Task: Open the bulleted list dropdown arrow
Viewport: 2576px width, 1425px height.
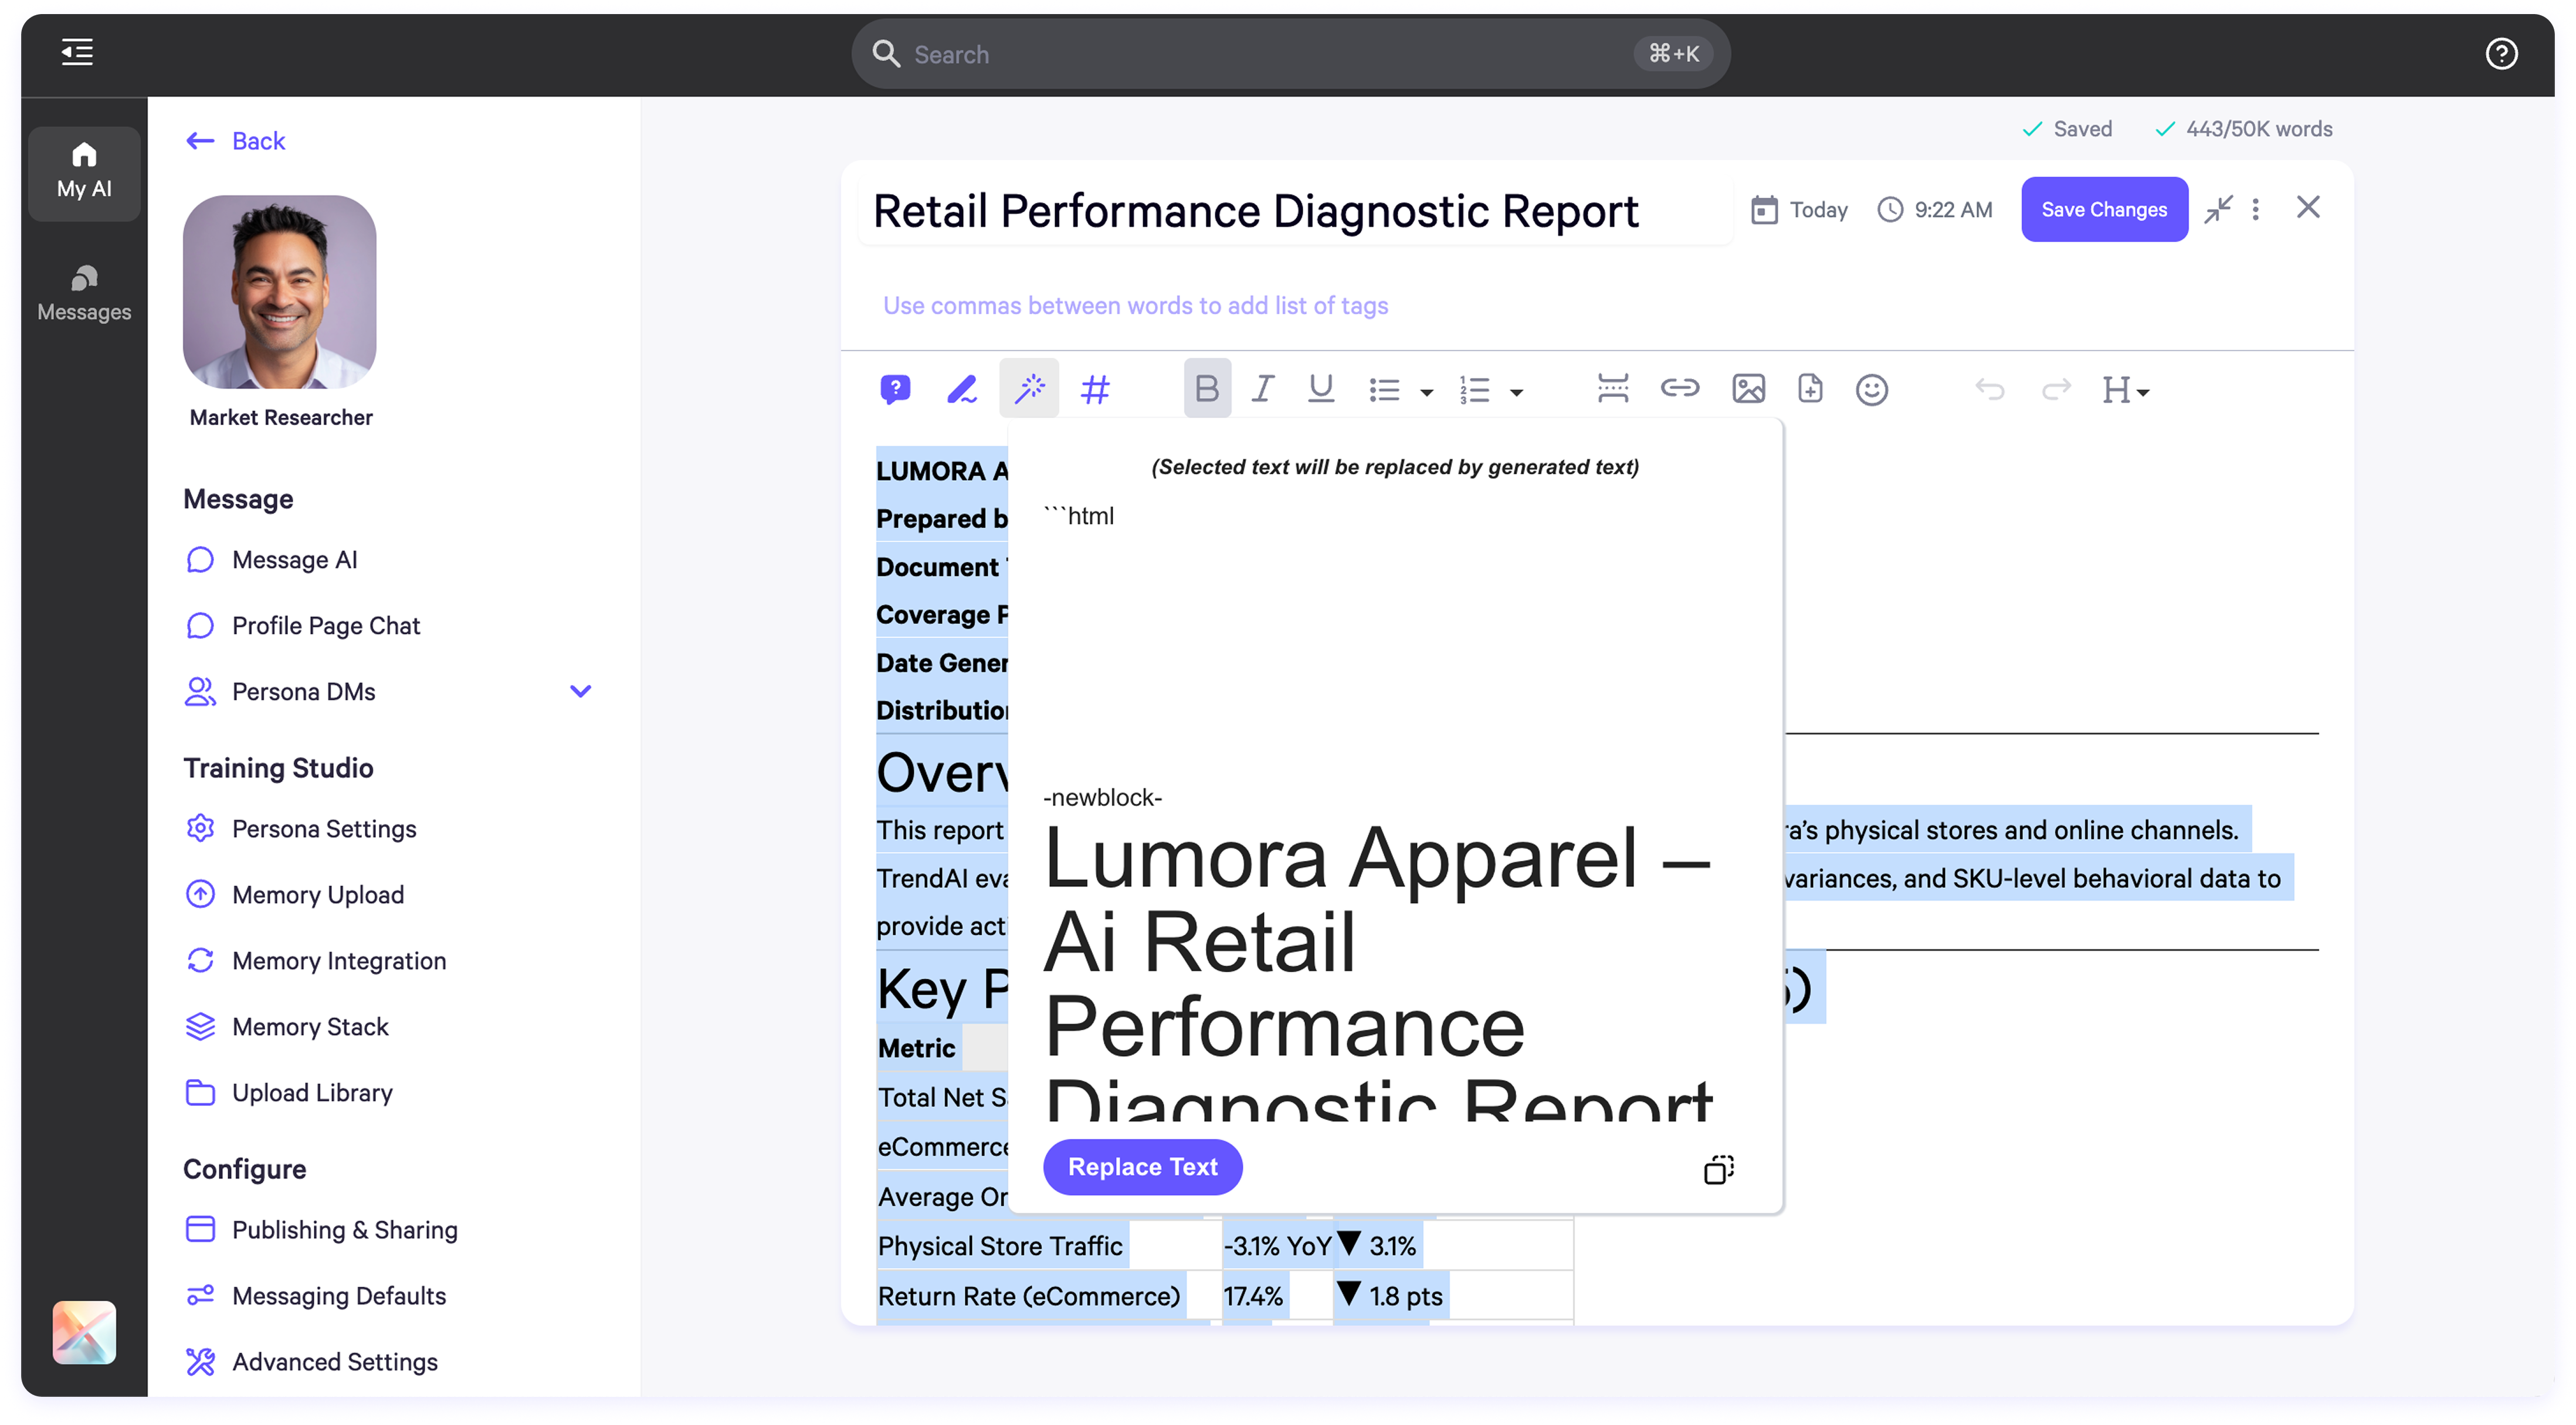Action: click(x=1427, y=392)
